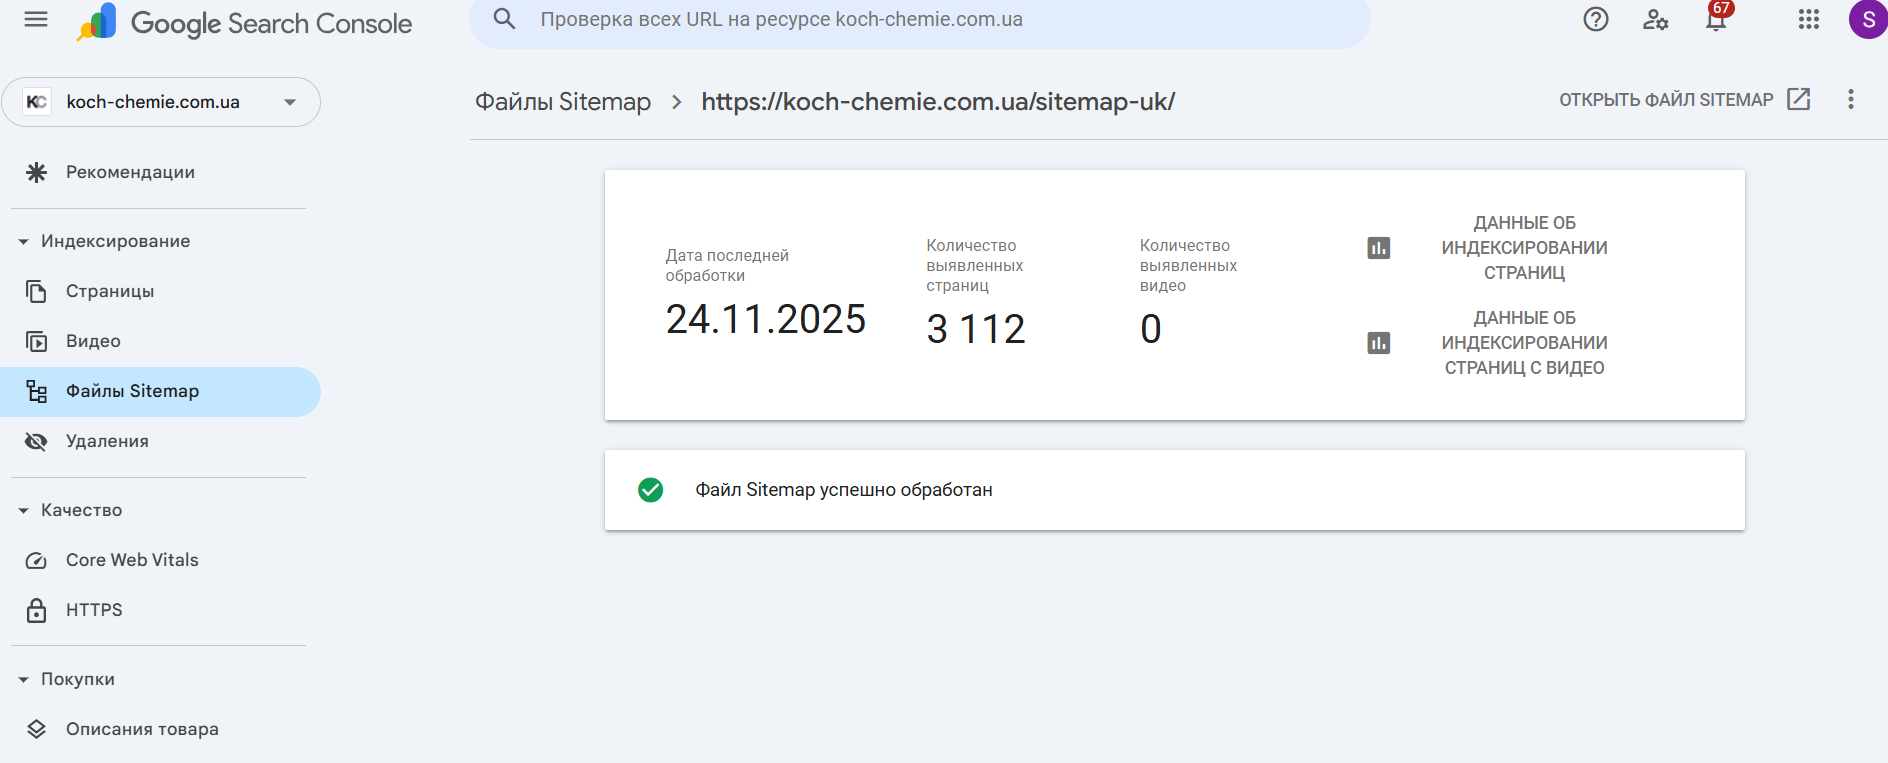Click the search magnifier icon
1888x763 pixels.
505,19
